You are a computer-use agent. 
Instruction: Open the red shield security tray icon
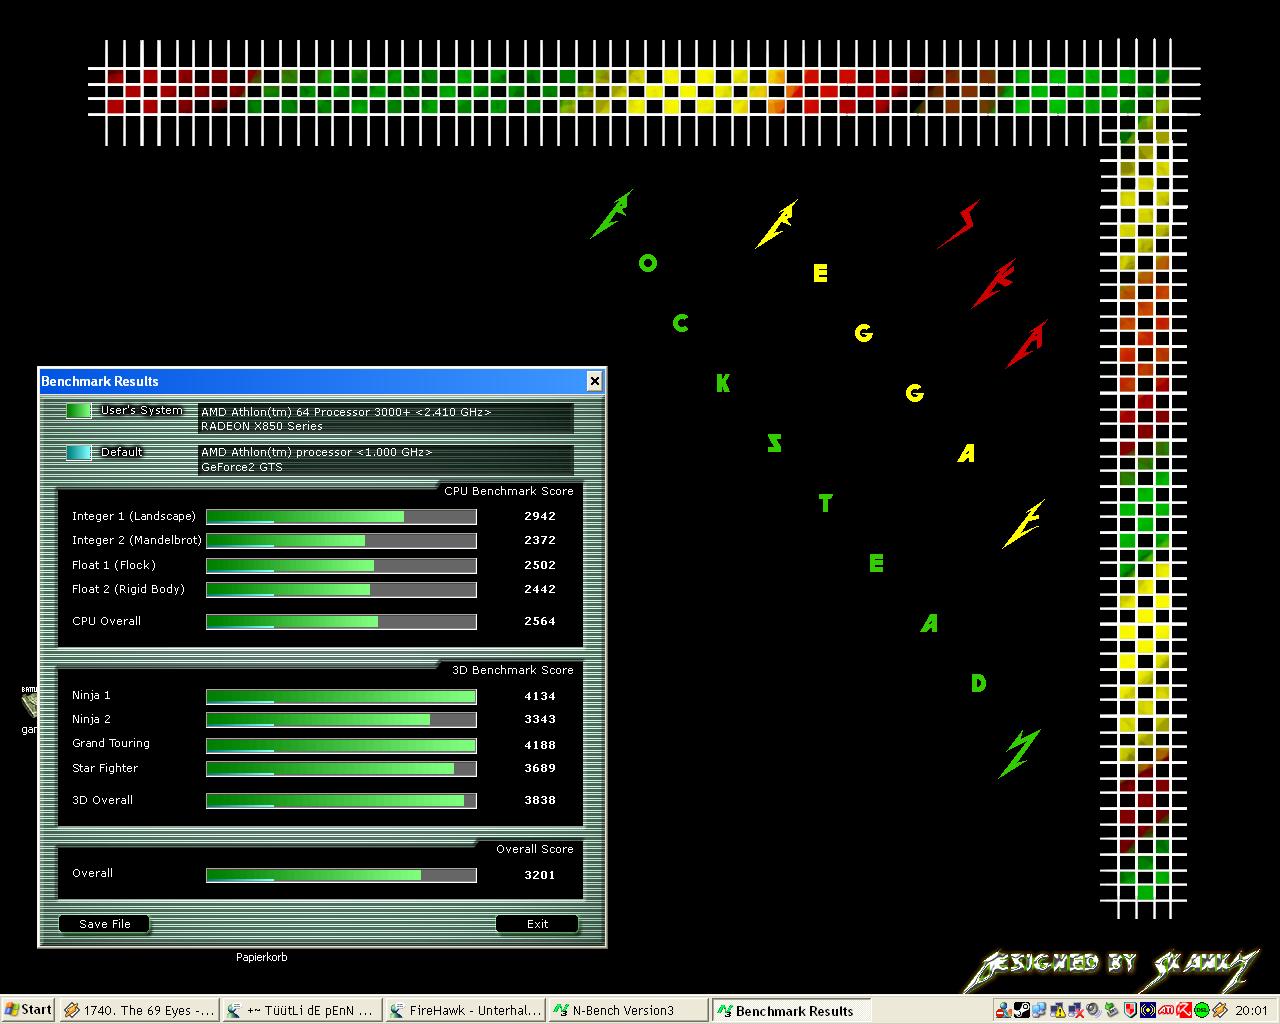1130,1010
